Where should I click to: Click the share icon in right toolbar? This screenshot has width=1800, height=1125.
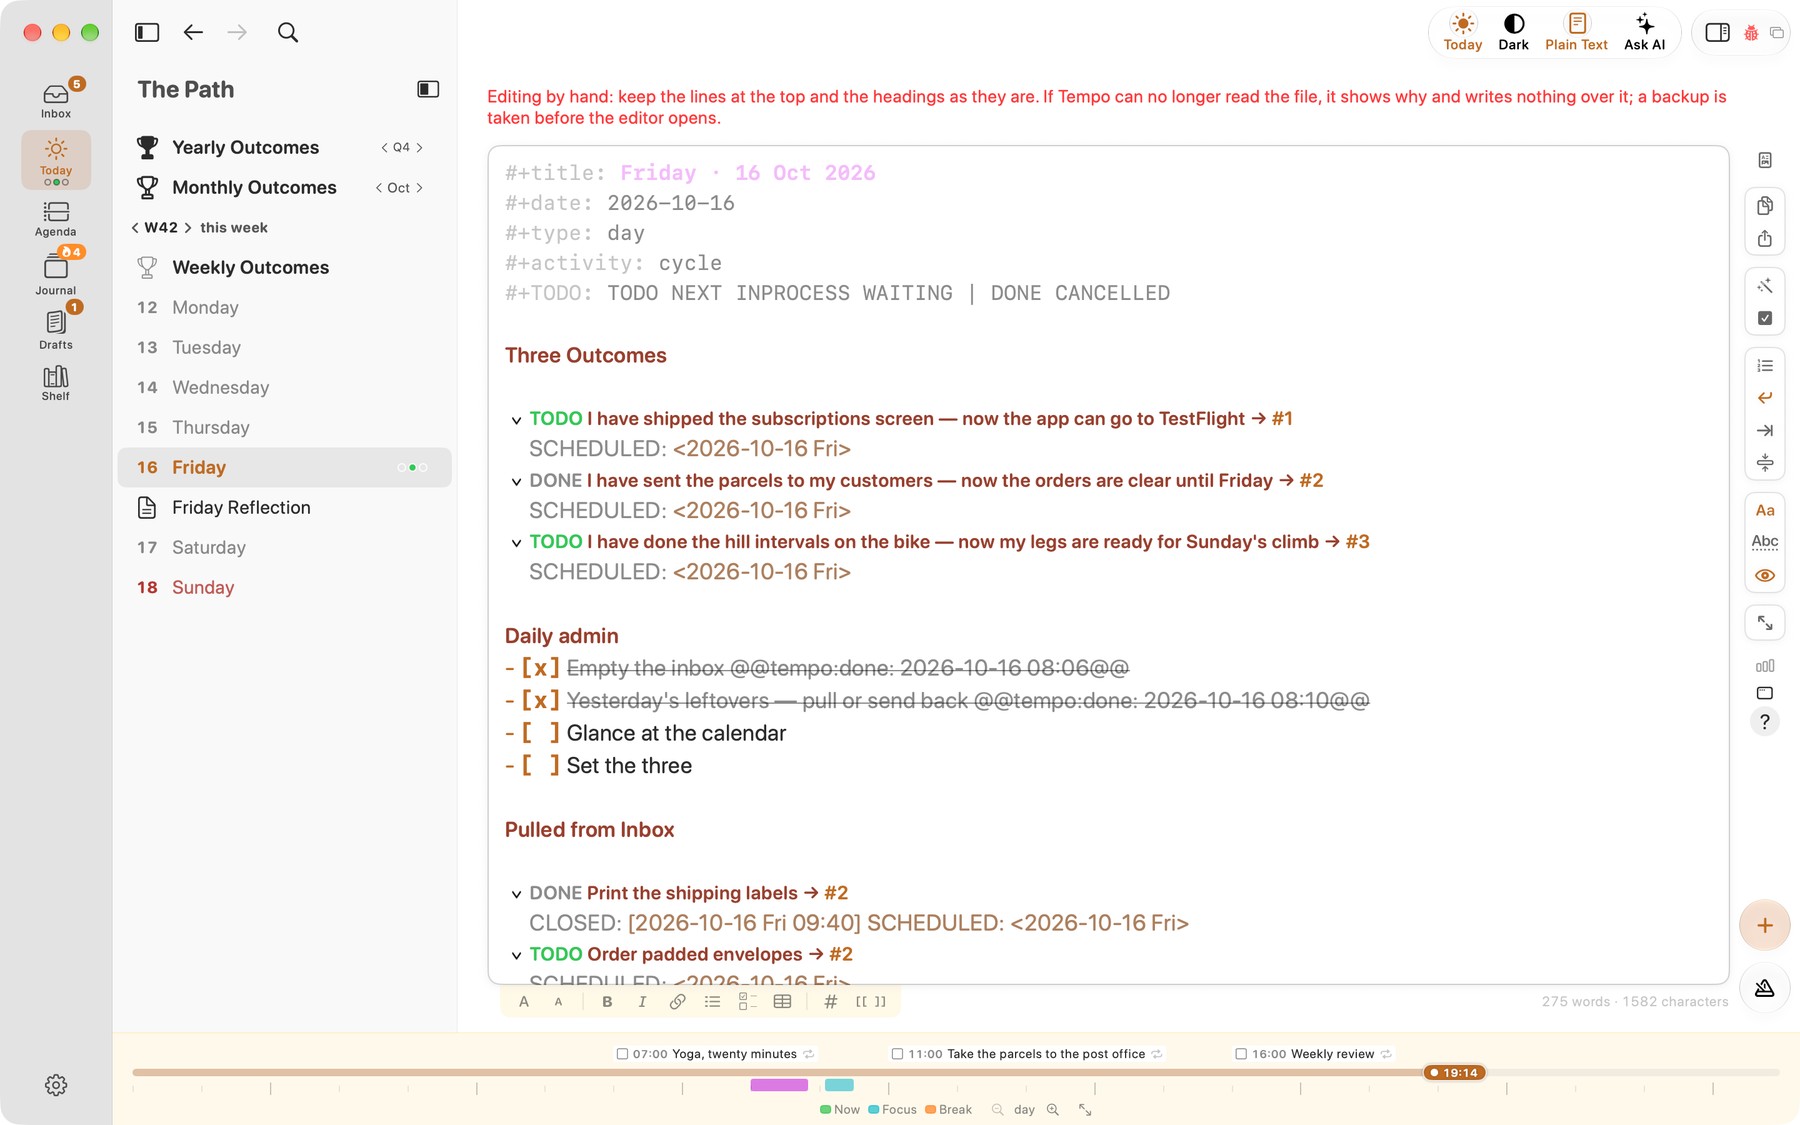[1765, 238]
